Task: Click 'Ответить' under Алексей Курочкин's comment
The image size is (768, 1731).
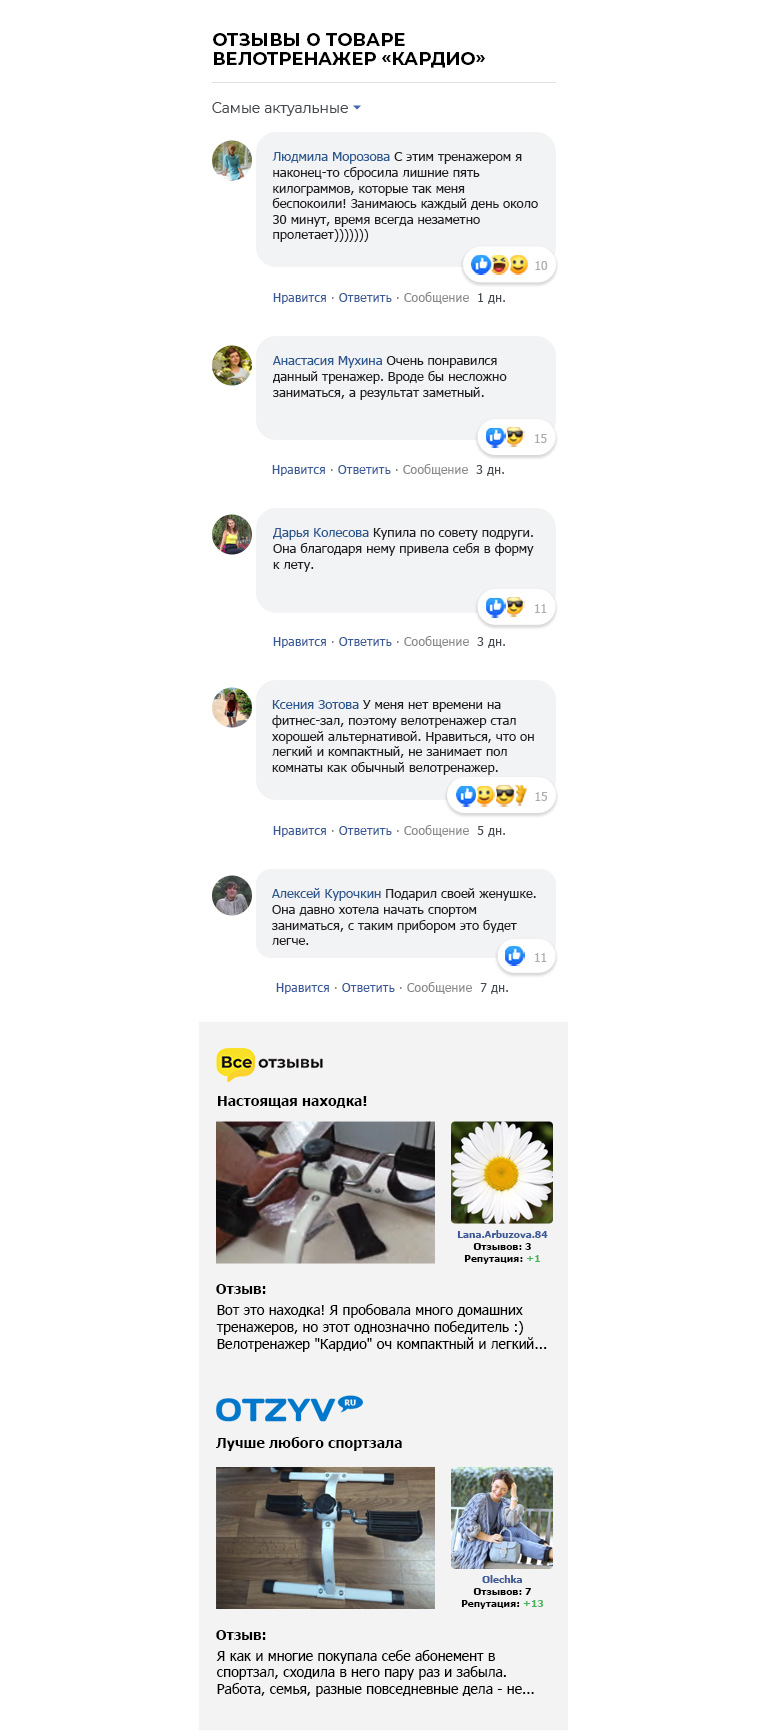Action: click(x=368, y=988)
